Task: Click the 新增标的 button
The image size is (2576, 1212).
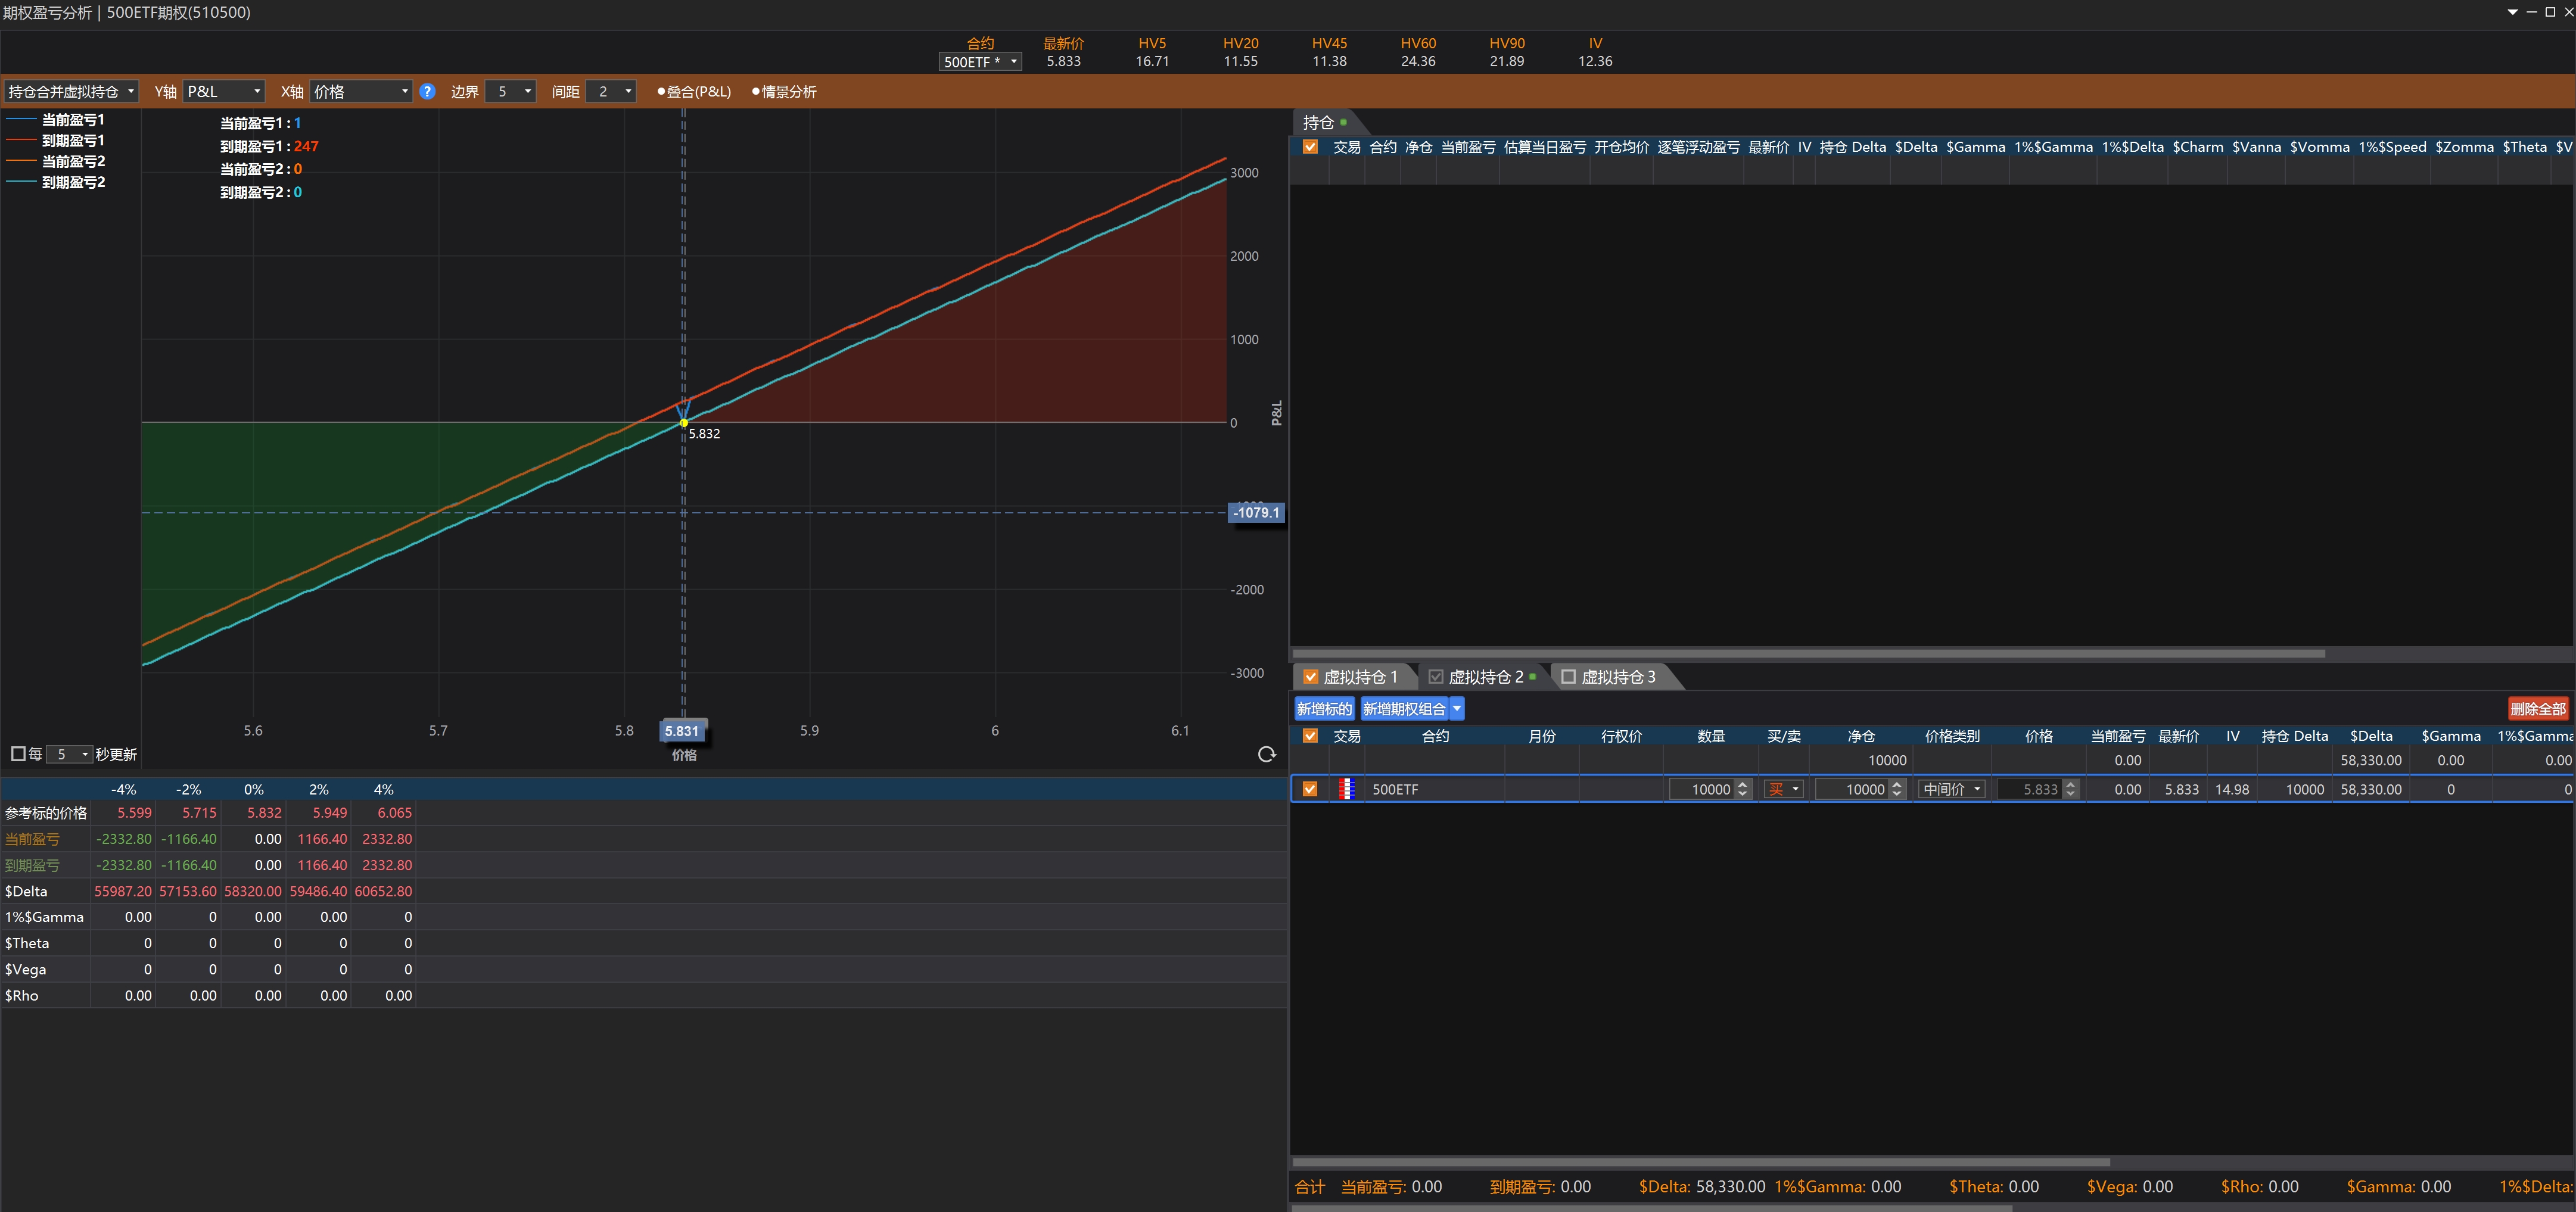Action: (1324, 709)
